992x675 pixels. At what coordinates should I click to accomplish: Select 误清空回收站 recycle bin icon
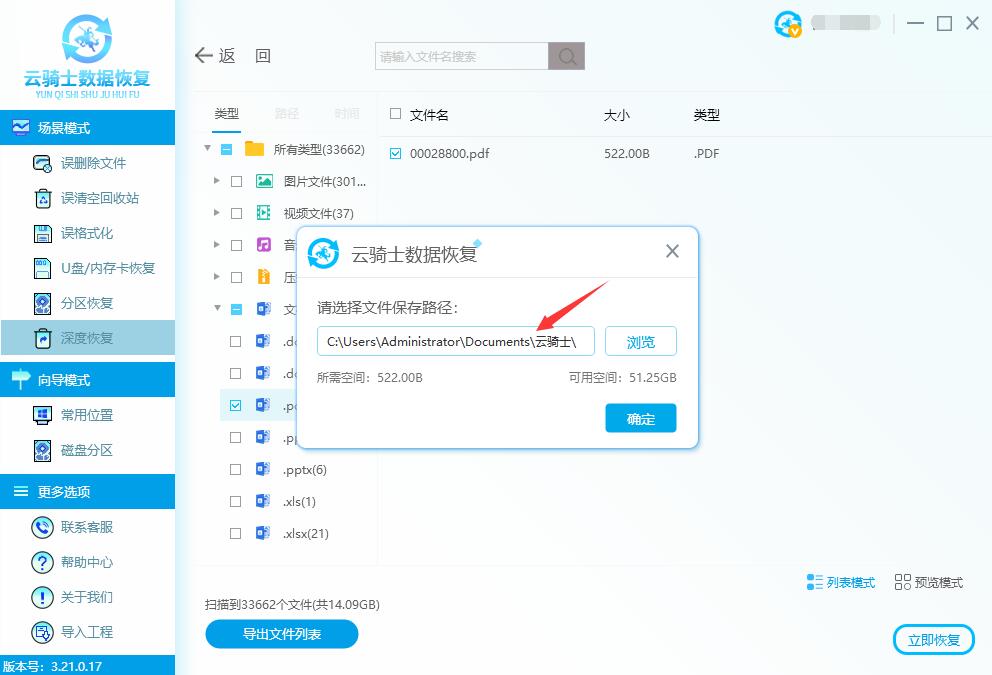coord(42,198)
